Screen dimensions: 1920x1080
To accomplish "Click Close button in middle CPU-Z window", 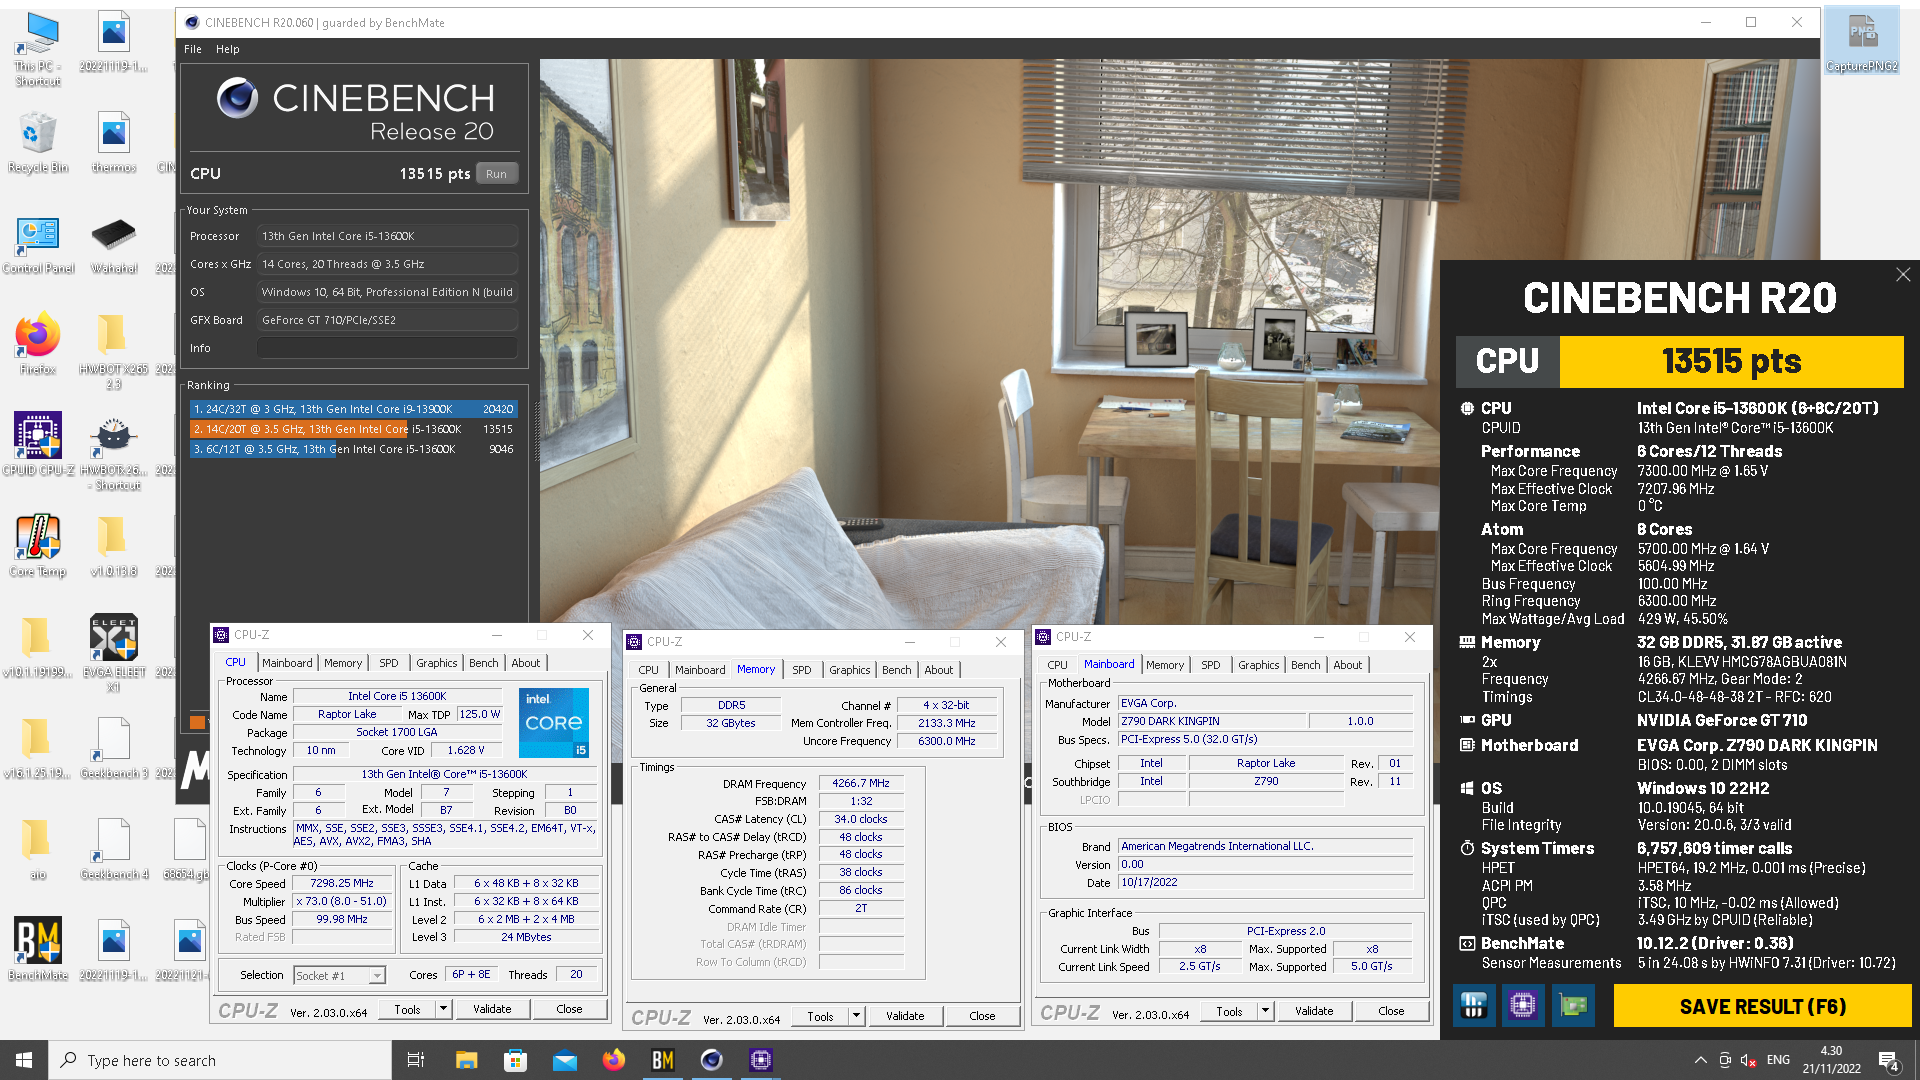I will point(982,1016).
